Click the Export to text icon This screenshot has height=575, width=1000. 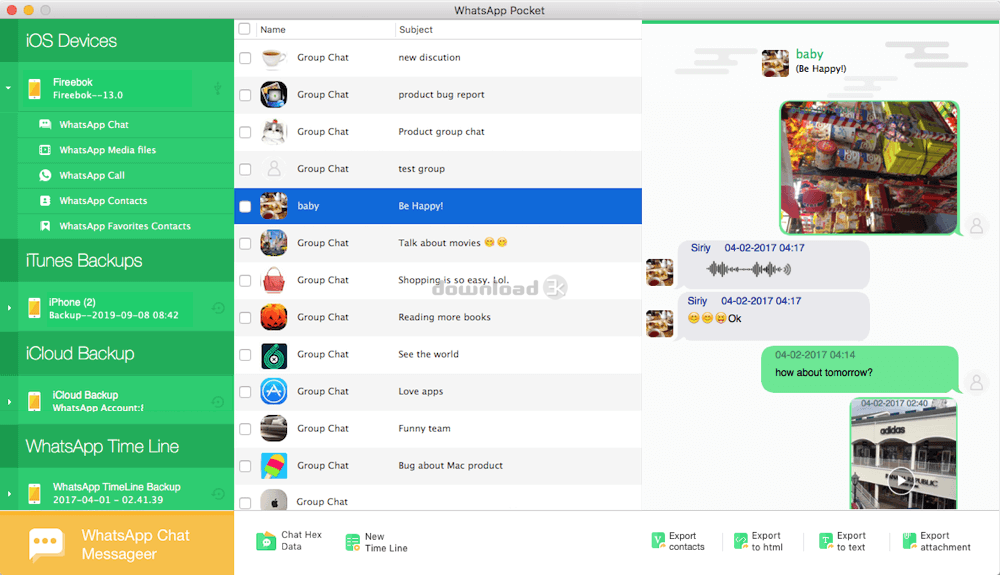pyautogui.click(x=826, y=541)
